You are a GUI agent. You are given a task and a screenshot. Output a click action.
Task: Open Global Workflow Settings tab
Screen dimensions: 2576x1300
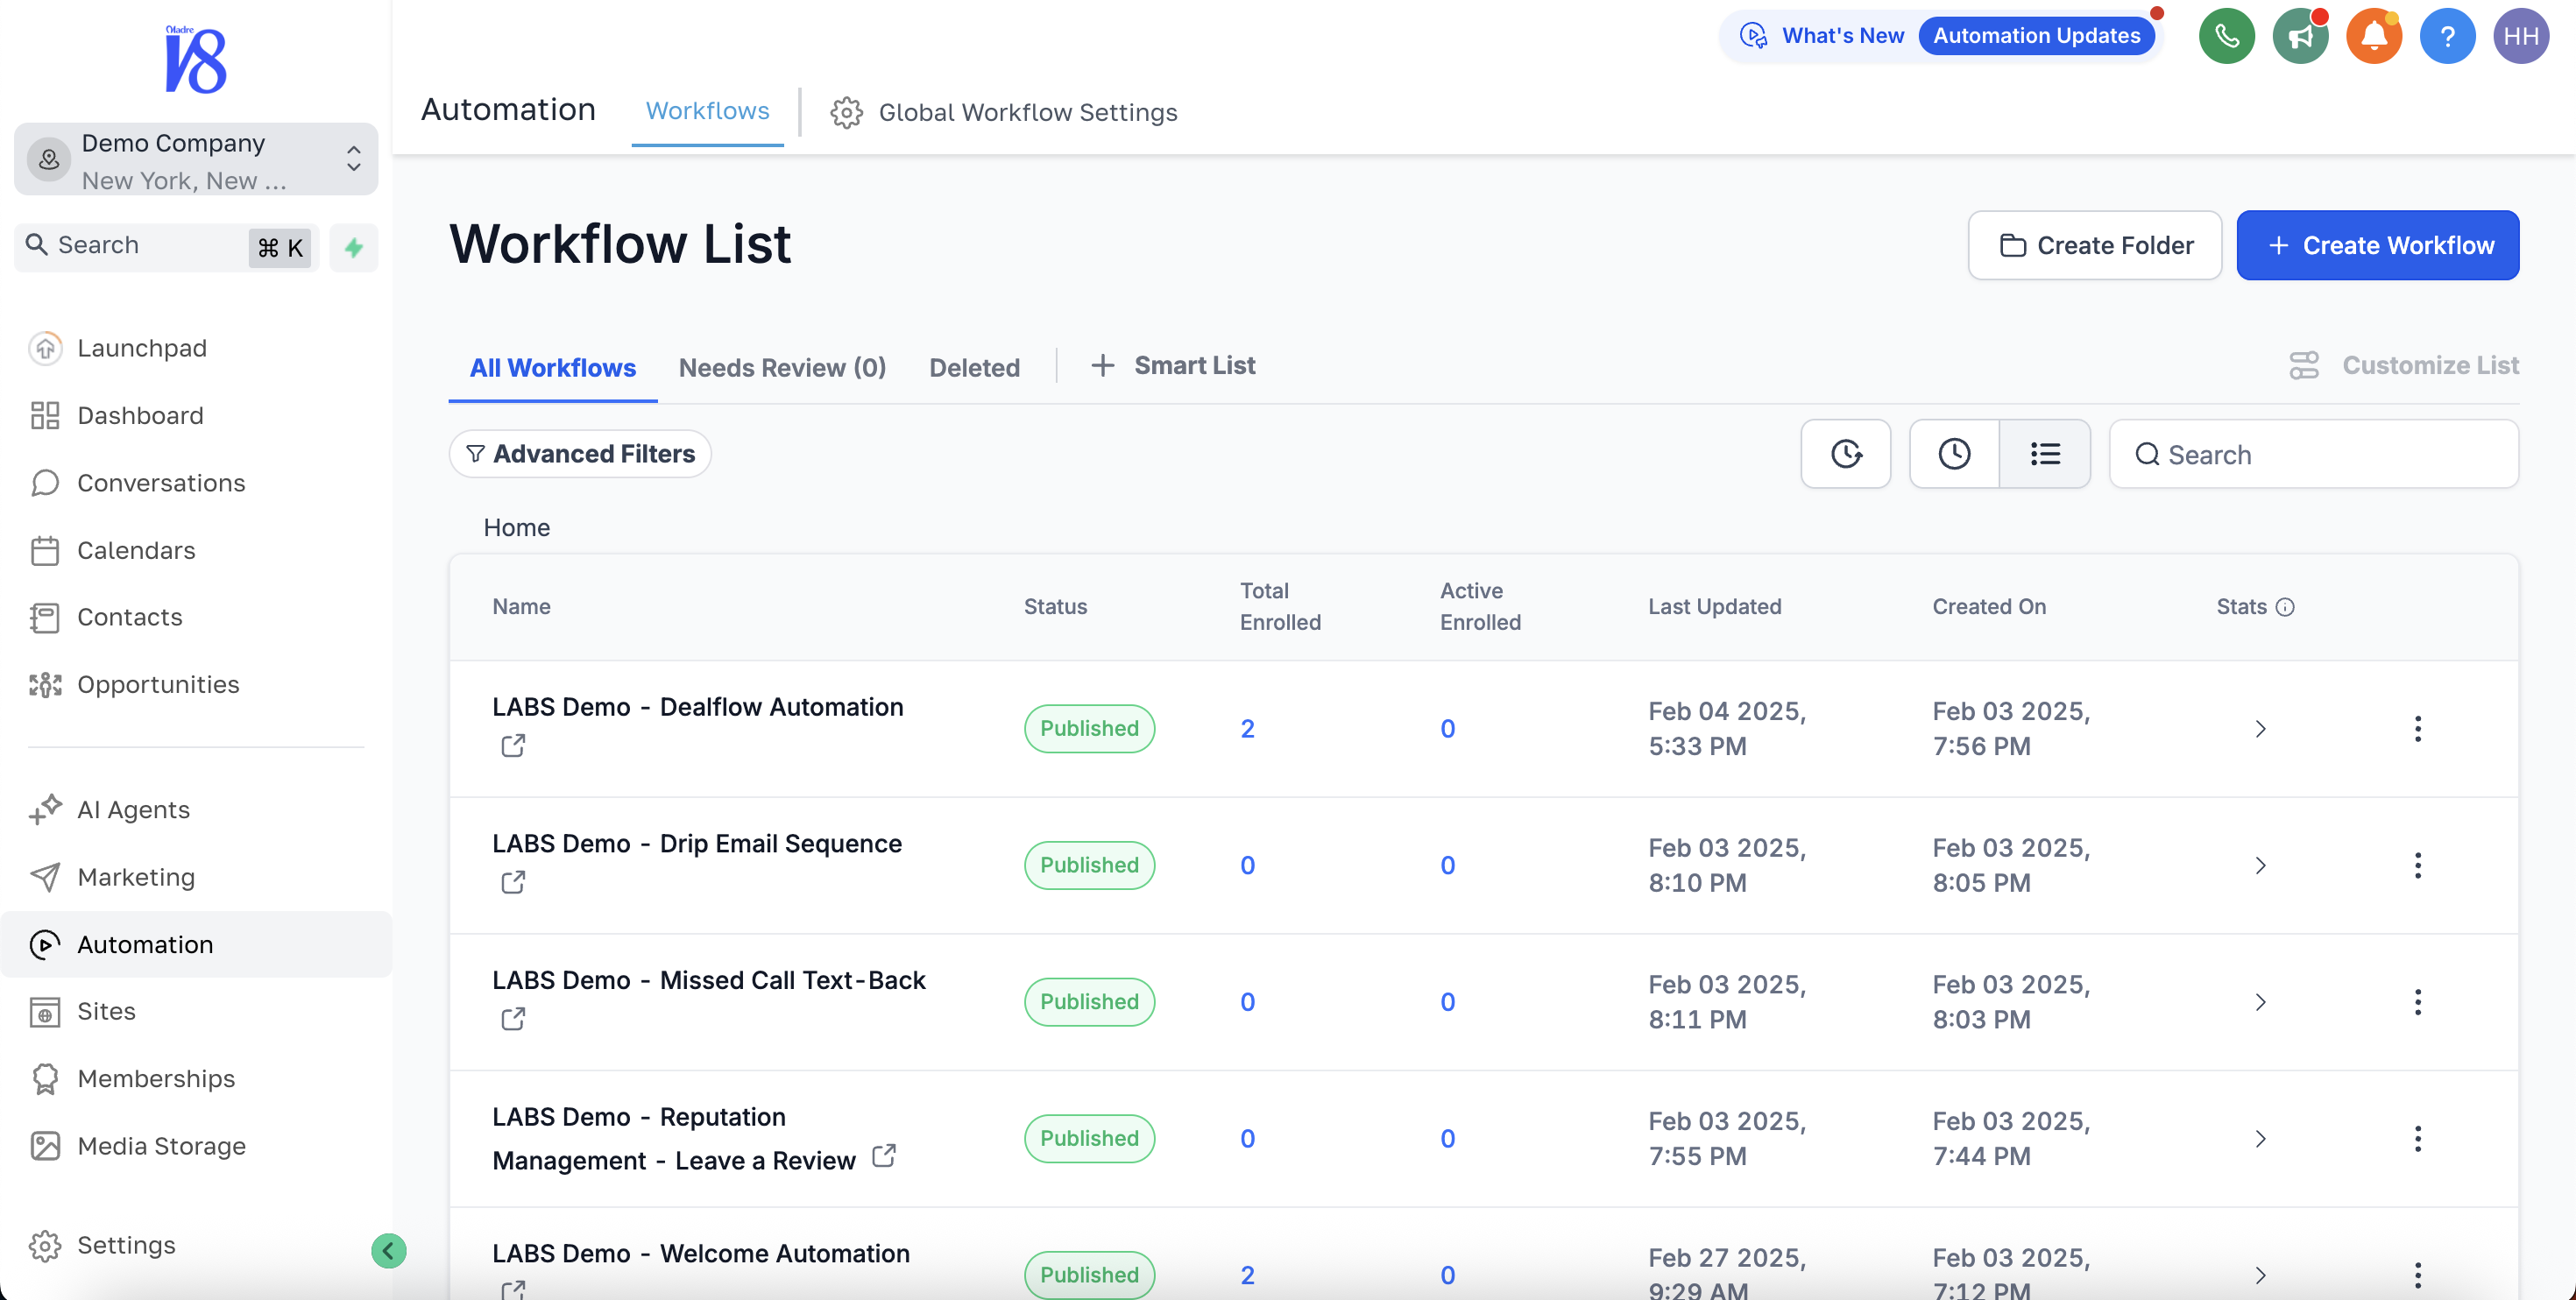pos(1004,112)
